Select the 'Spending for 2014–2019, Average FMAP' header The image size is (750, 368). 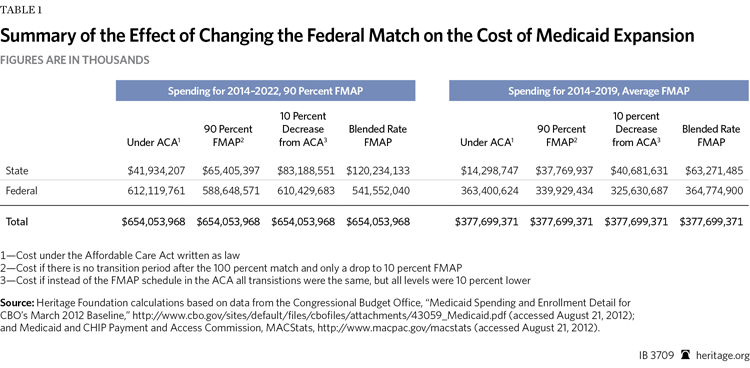(598, 91)
